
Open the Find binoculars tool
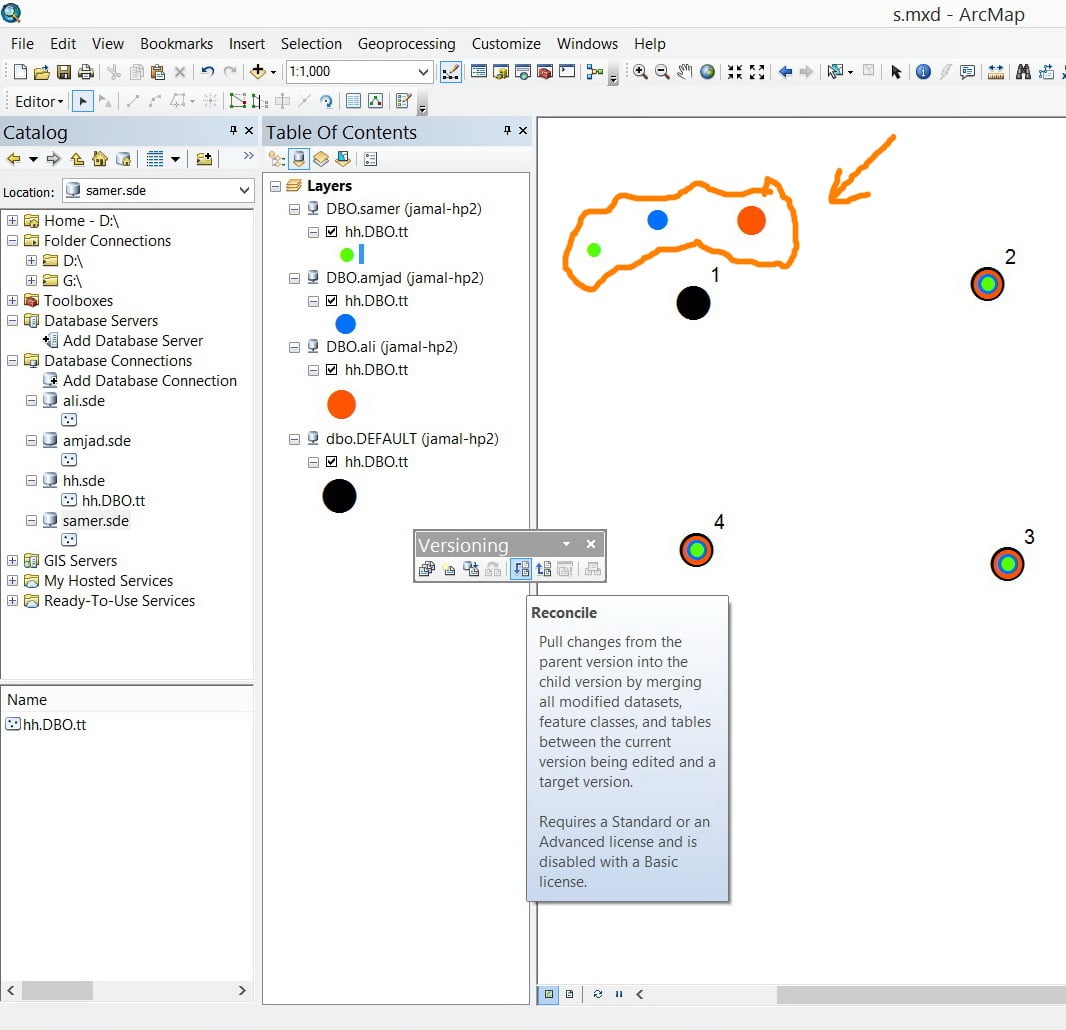pyautogui.click(x=1023, y=72)
